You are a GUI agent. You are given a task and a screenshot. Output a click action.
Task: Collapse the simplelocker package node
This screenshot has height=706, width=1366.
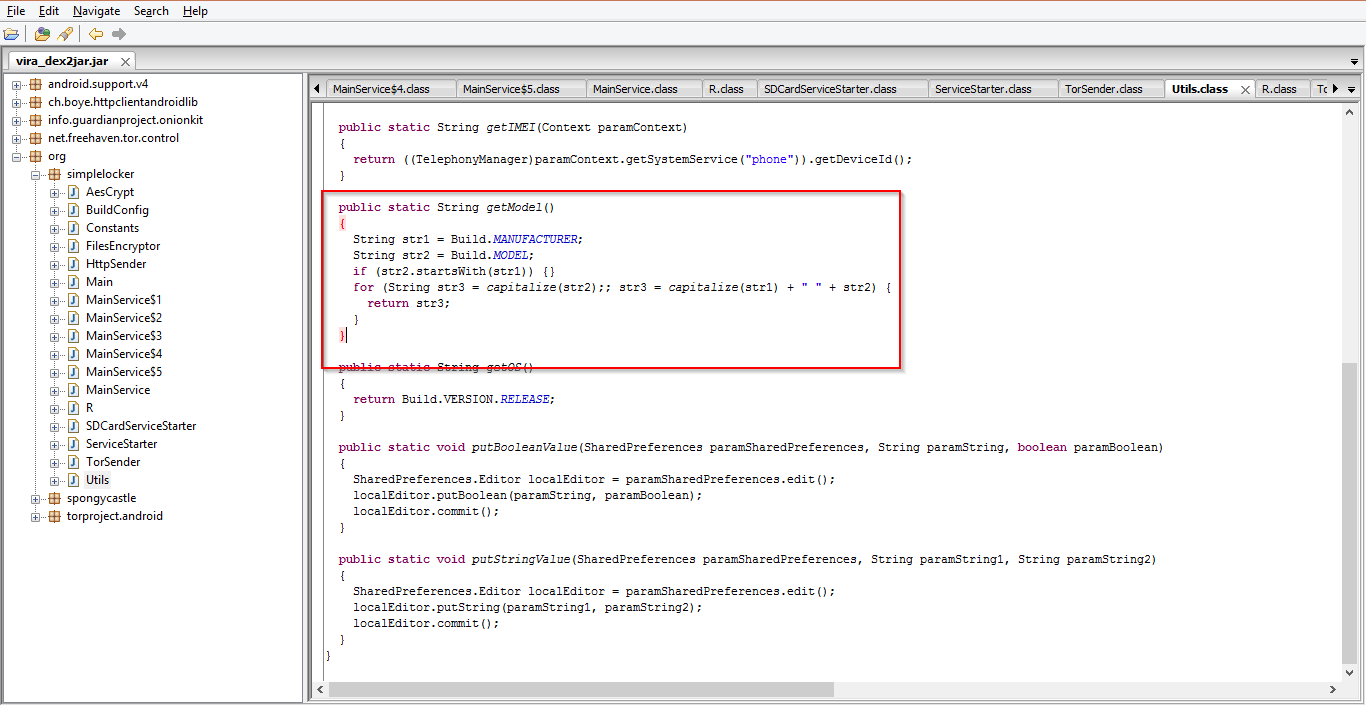(36, 174)
